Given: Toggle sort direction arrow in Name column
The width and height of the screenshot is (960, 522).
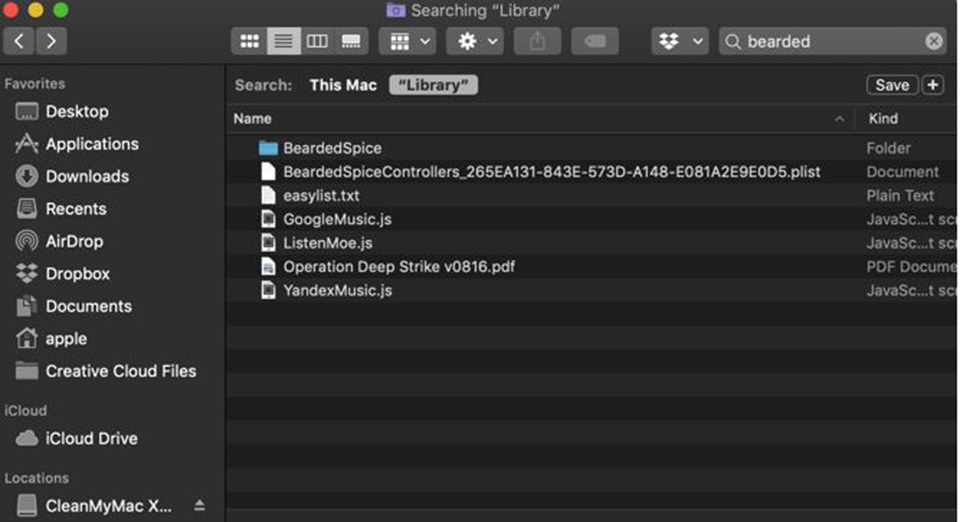Looking at the screenshot, I should coord(840,119).
